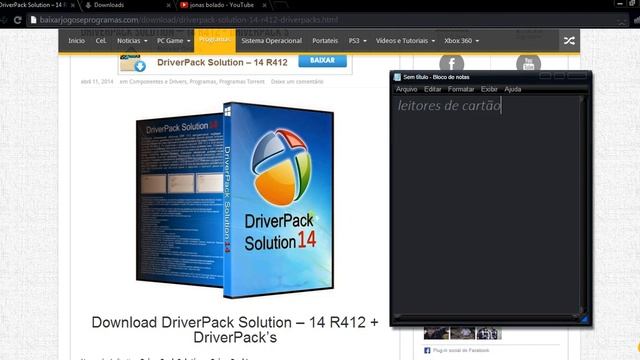Click the first sidebar thumbnail below Notepad
Viewport: 640px width, 360px height.
point(436,333)
